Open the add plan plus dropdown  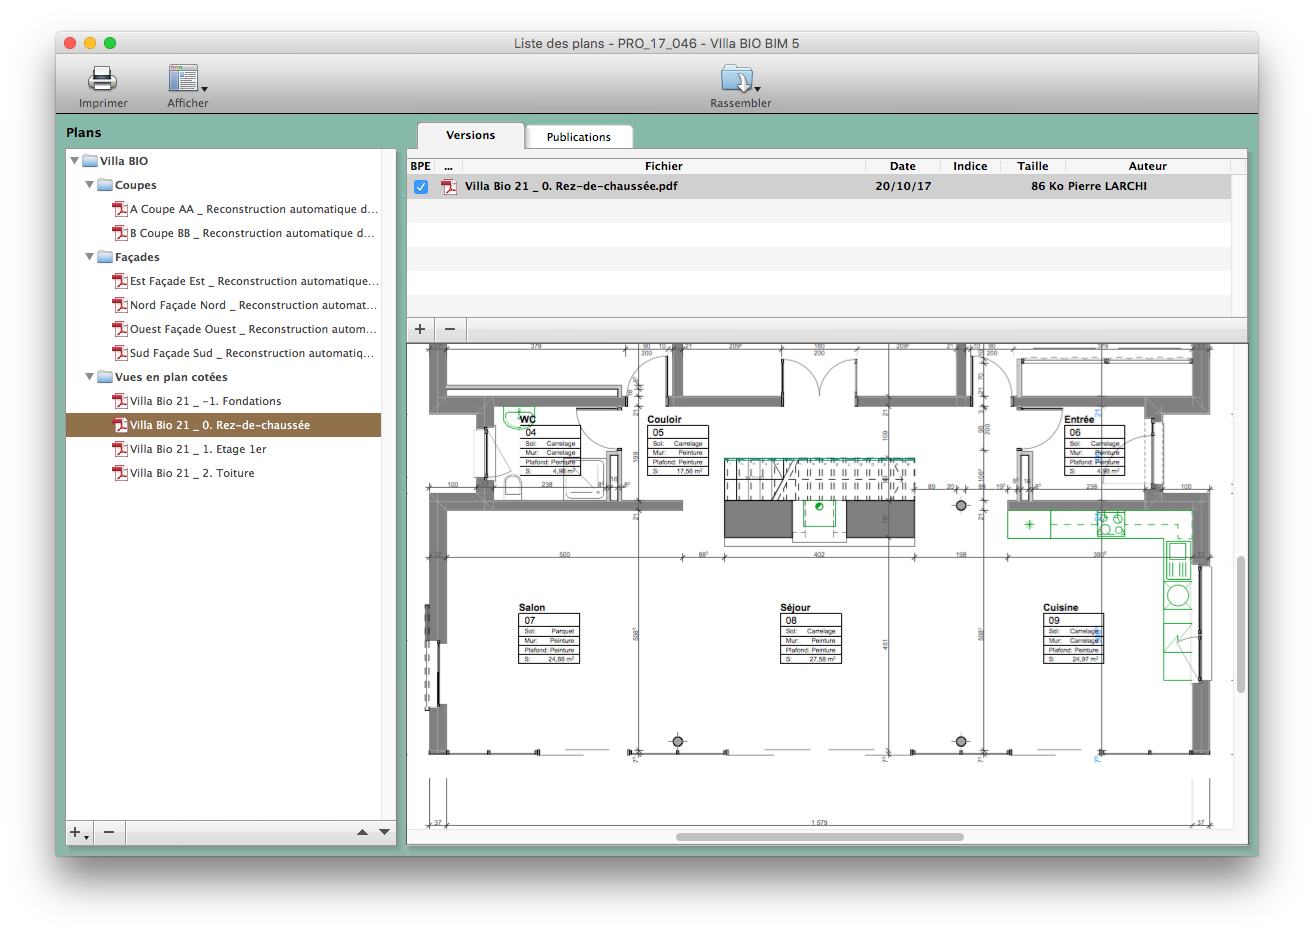click(78, 832)
